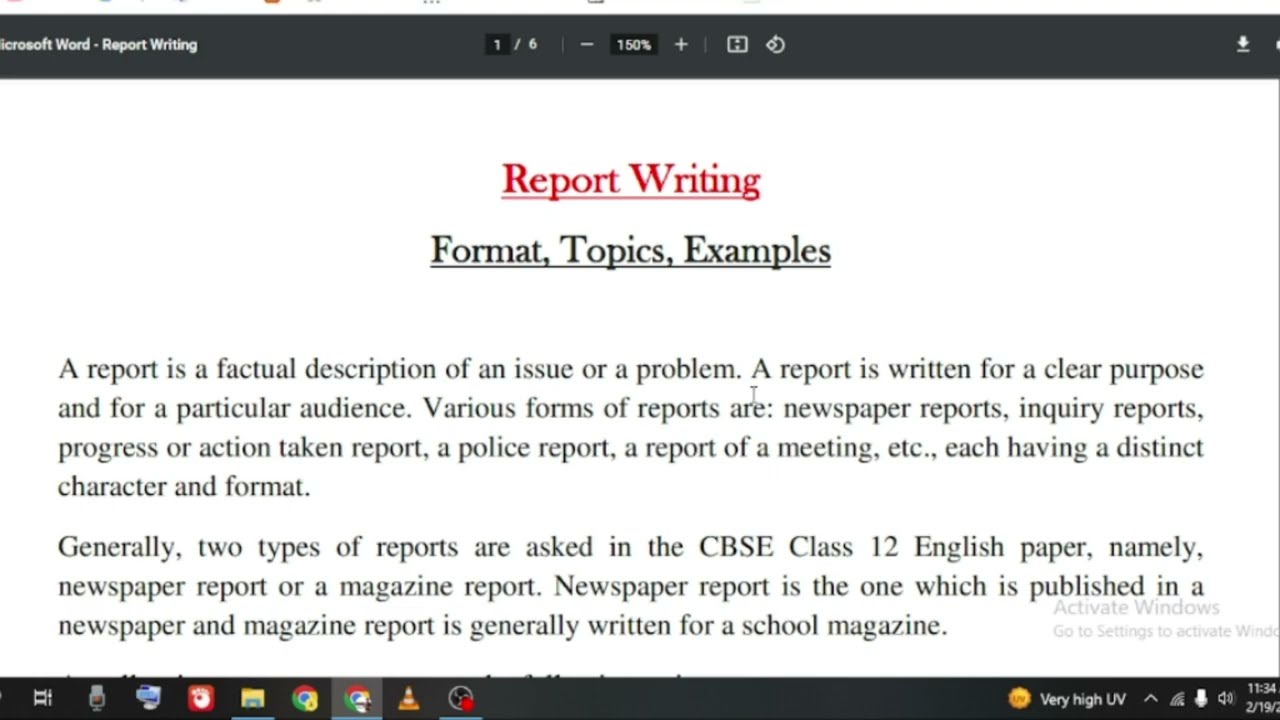This screenshot has height=720, width=1280.
Task: Zoom out with the minus button
Action: click(587, 44)
